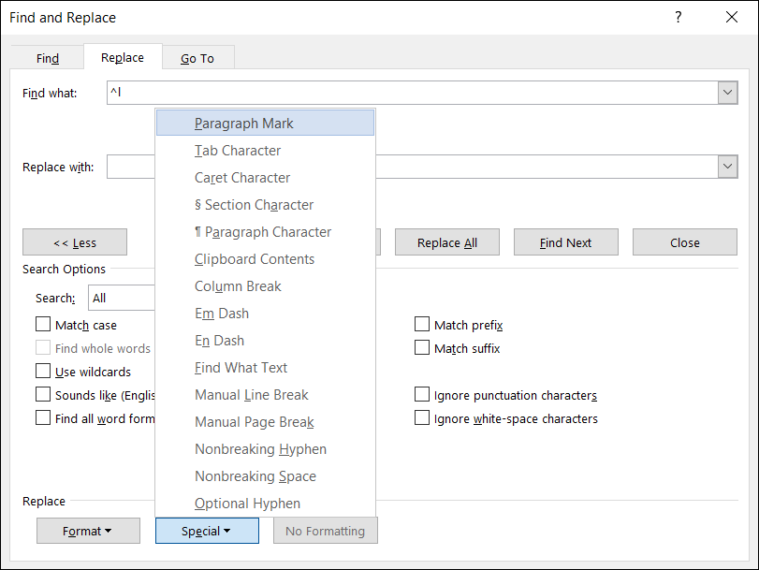Click the help question mark icon
Viewport: 759px width, 570px height.
[x=678, y=17]
